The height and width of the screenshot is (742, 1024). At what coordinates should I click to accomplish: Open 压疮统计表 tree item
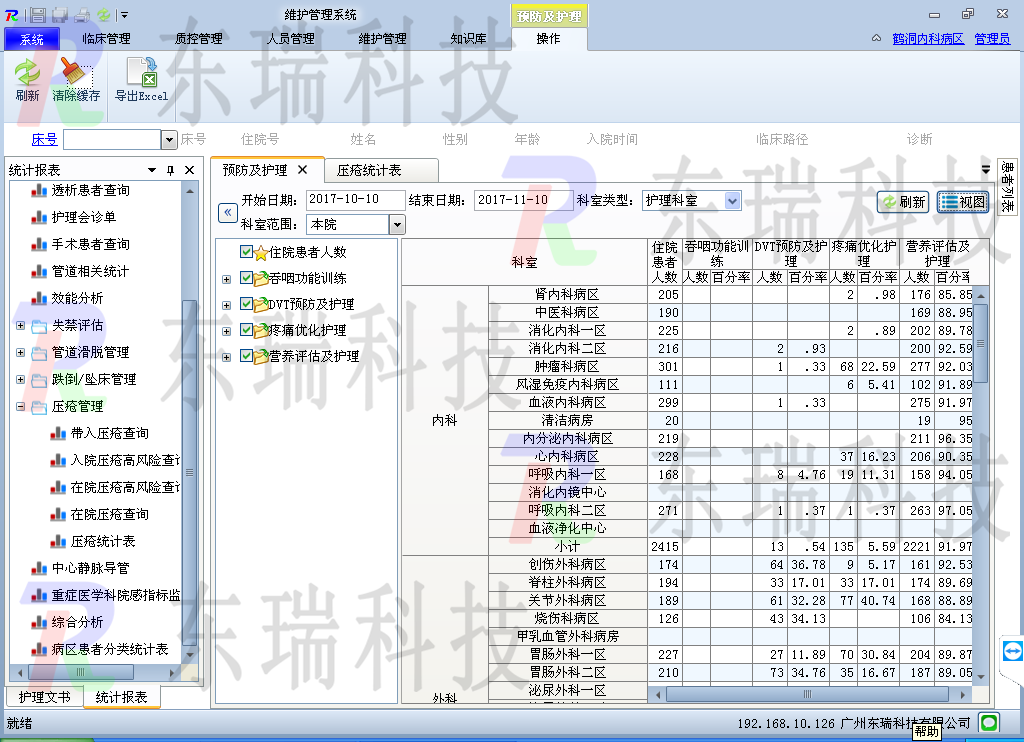(x=103, y=541)
